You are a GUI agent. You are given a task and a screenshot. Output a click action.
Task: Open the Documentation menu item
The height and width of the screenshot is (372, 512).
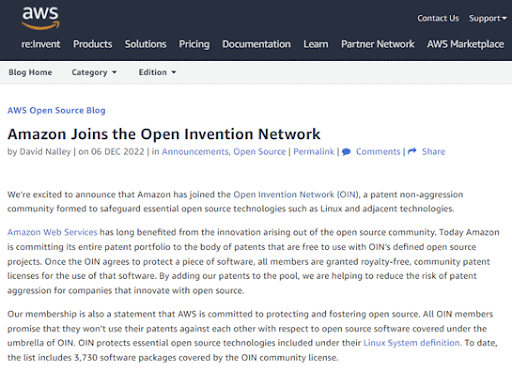point(256,44)
